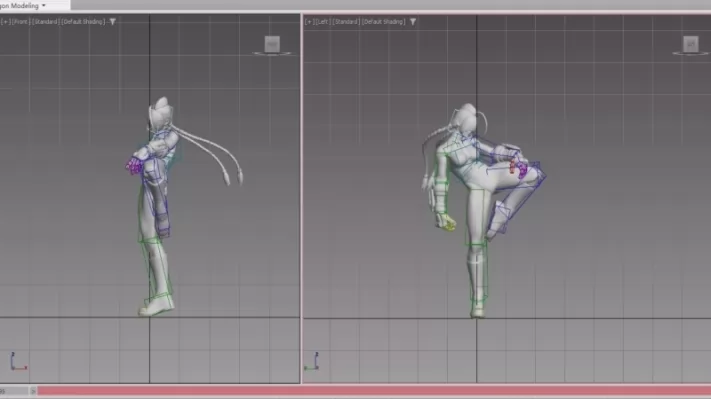Open [Default Shading] menu in Front viewport
Viewport: 711px width, 399px height.
pyautogui.click(x=83, y=21)
